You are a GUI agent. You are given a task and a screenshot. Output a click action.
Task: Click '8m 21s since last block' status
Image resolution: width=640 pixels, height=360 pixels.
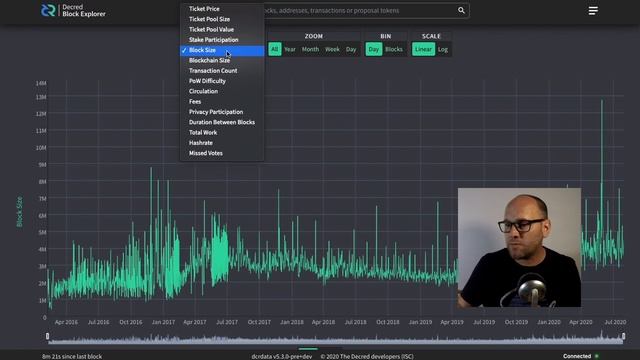72,356
